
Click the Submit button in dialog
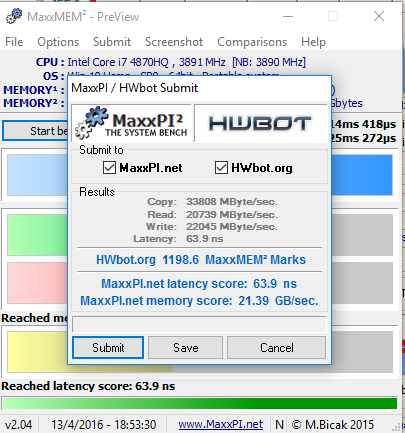click(108, 348)
